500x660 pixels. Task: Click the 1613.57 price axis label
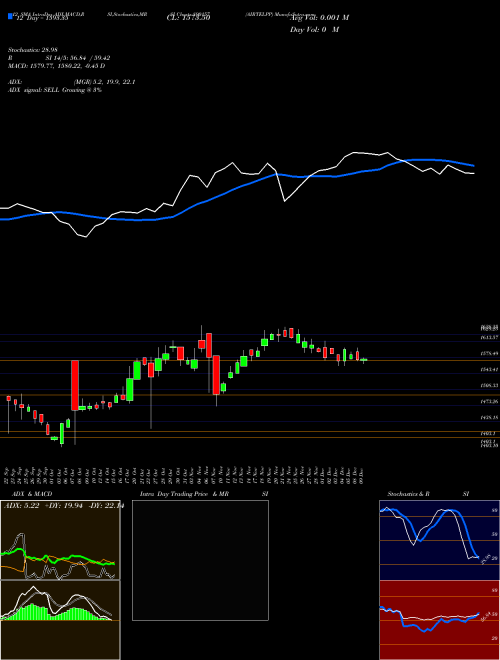pyautogui.click(x=489, y=337)
